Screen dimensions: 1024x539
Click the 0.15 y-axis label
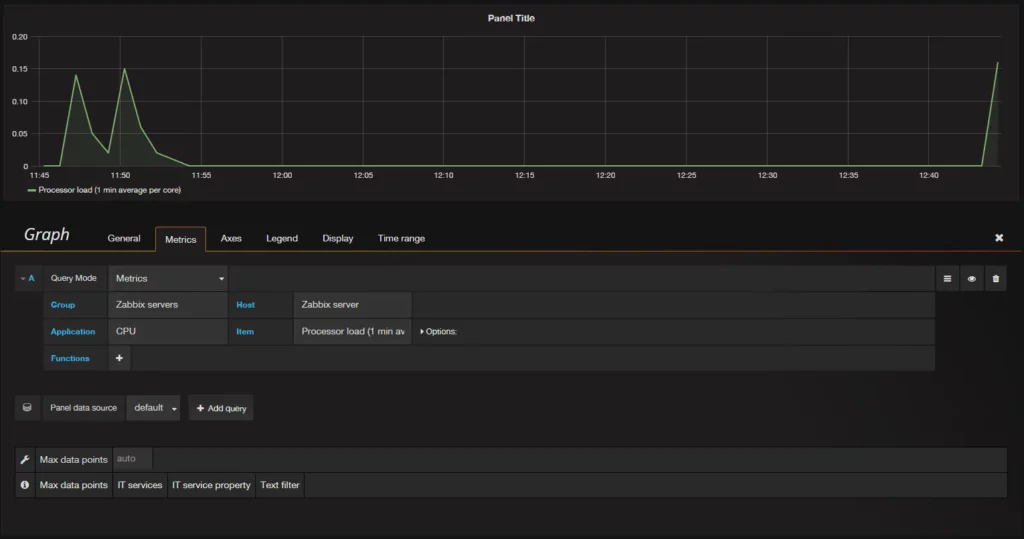[x=20, y=69]
